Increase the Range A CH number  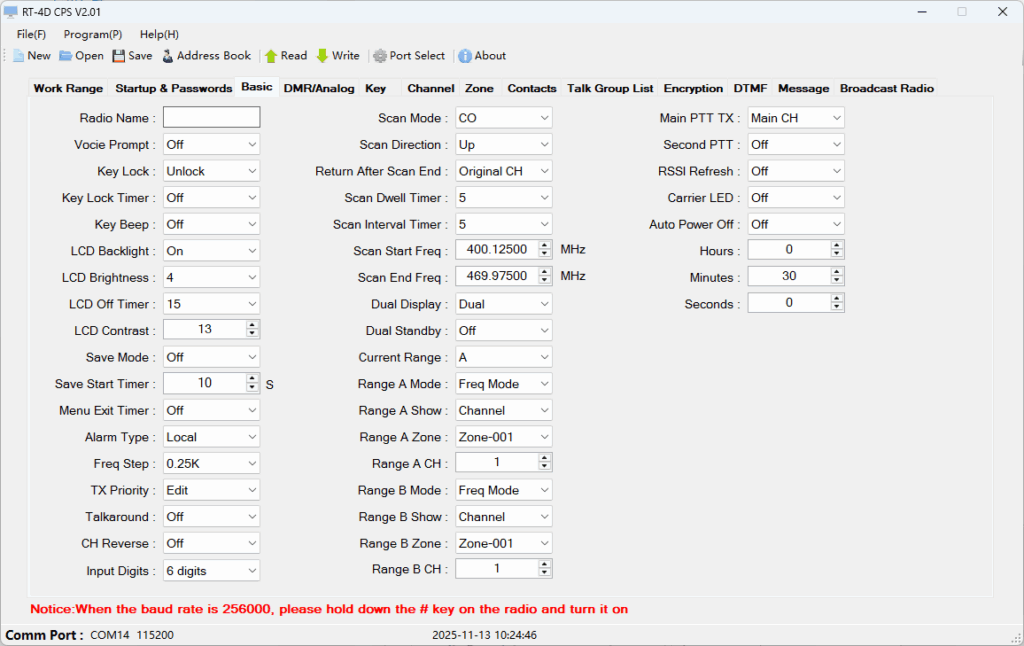543,458
